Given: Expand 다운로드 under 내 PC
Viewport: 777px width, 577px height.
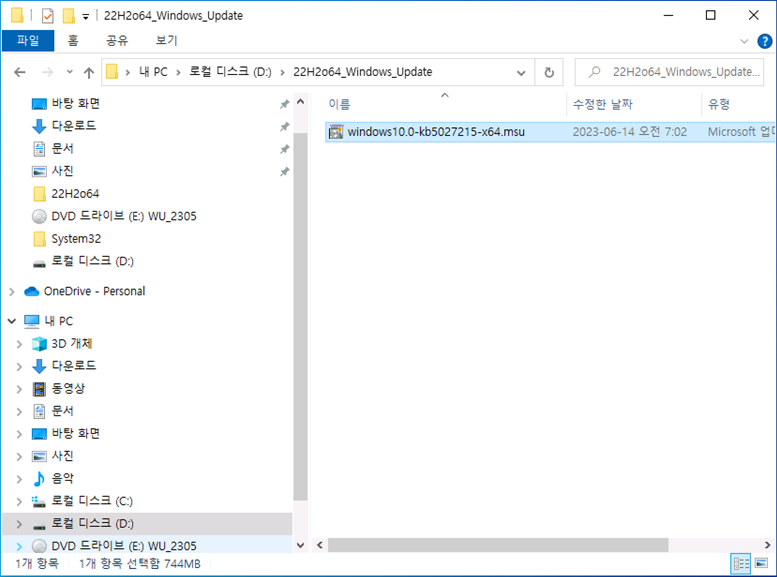Looking at the screenshot, I should click(19, 367).
